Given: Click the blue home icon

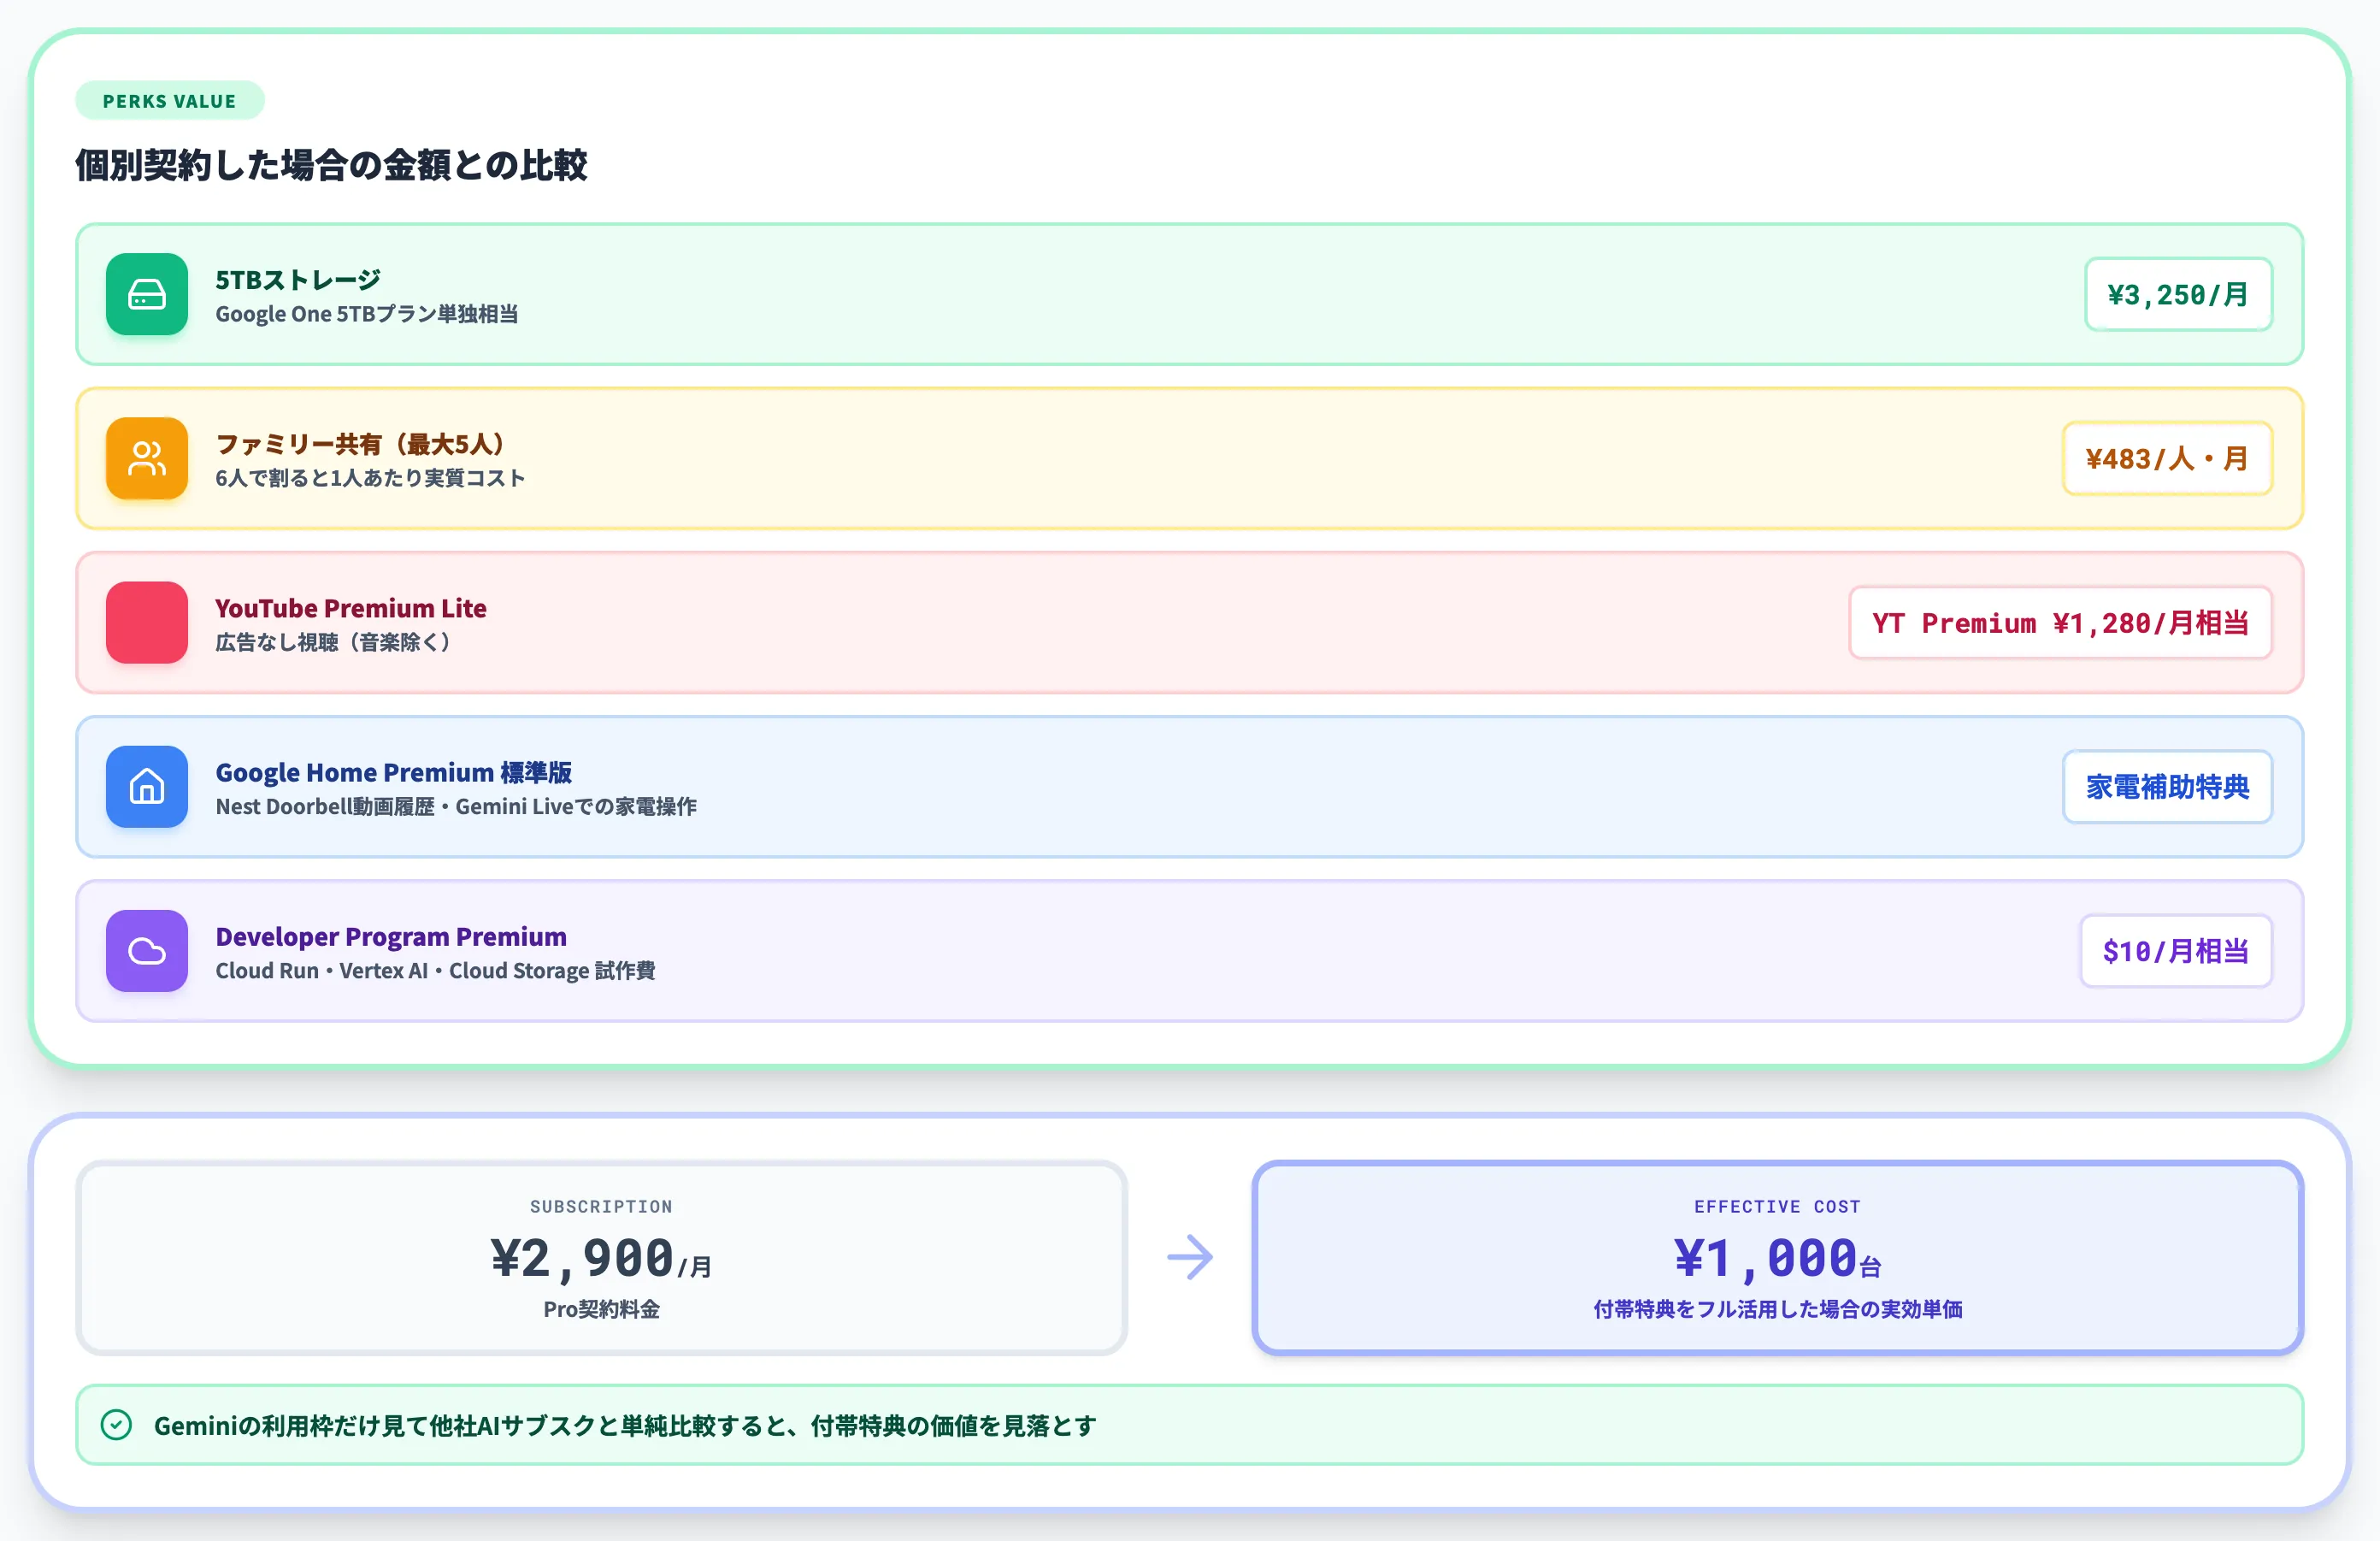Looking at the screenshot, I should coord(147,786).
